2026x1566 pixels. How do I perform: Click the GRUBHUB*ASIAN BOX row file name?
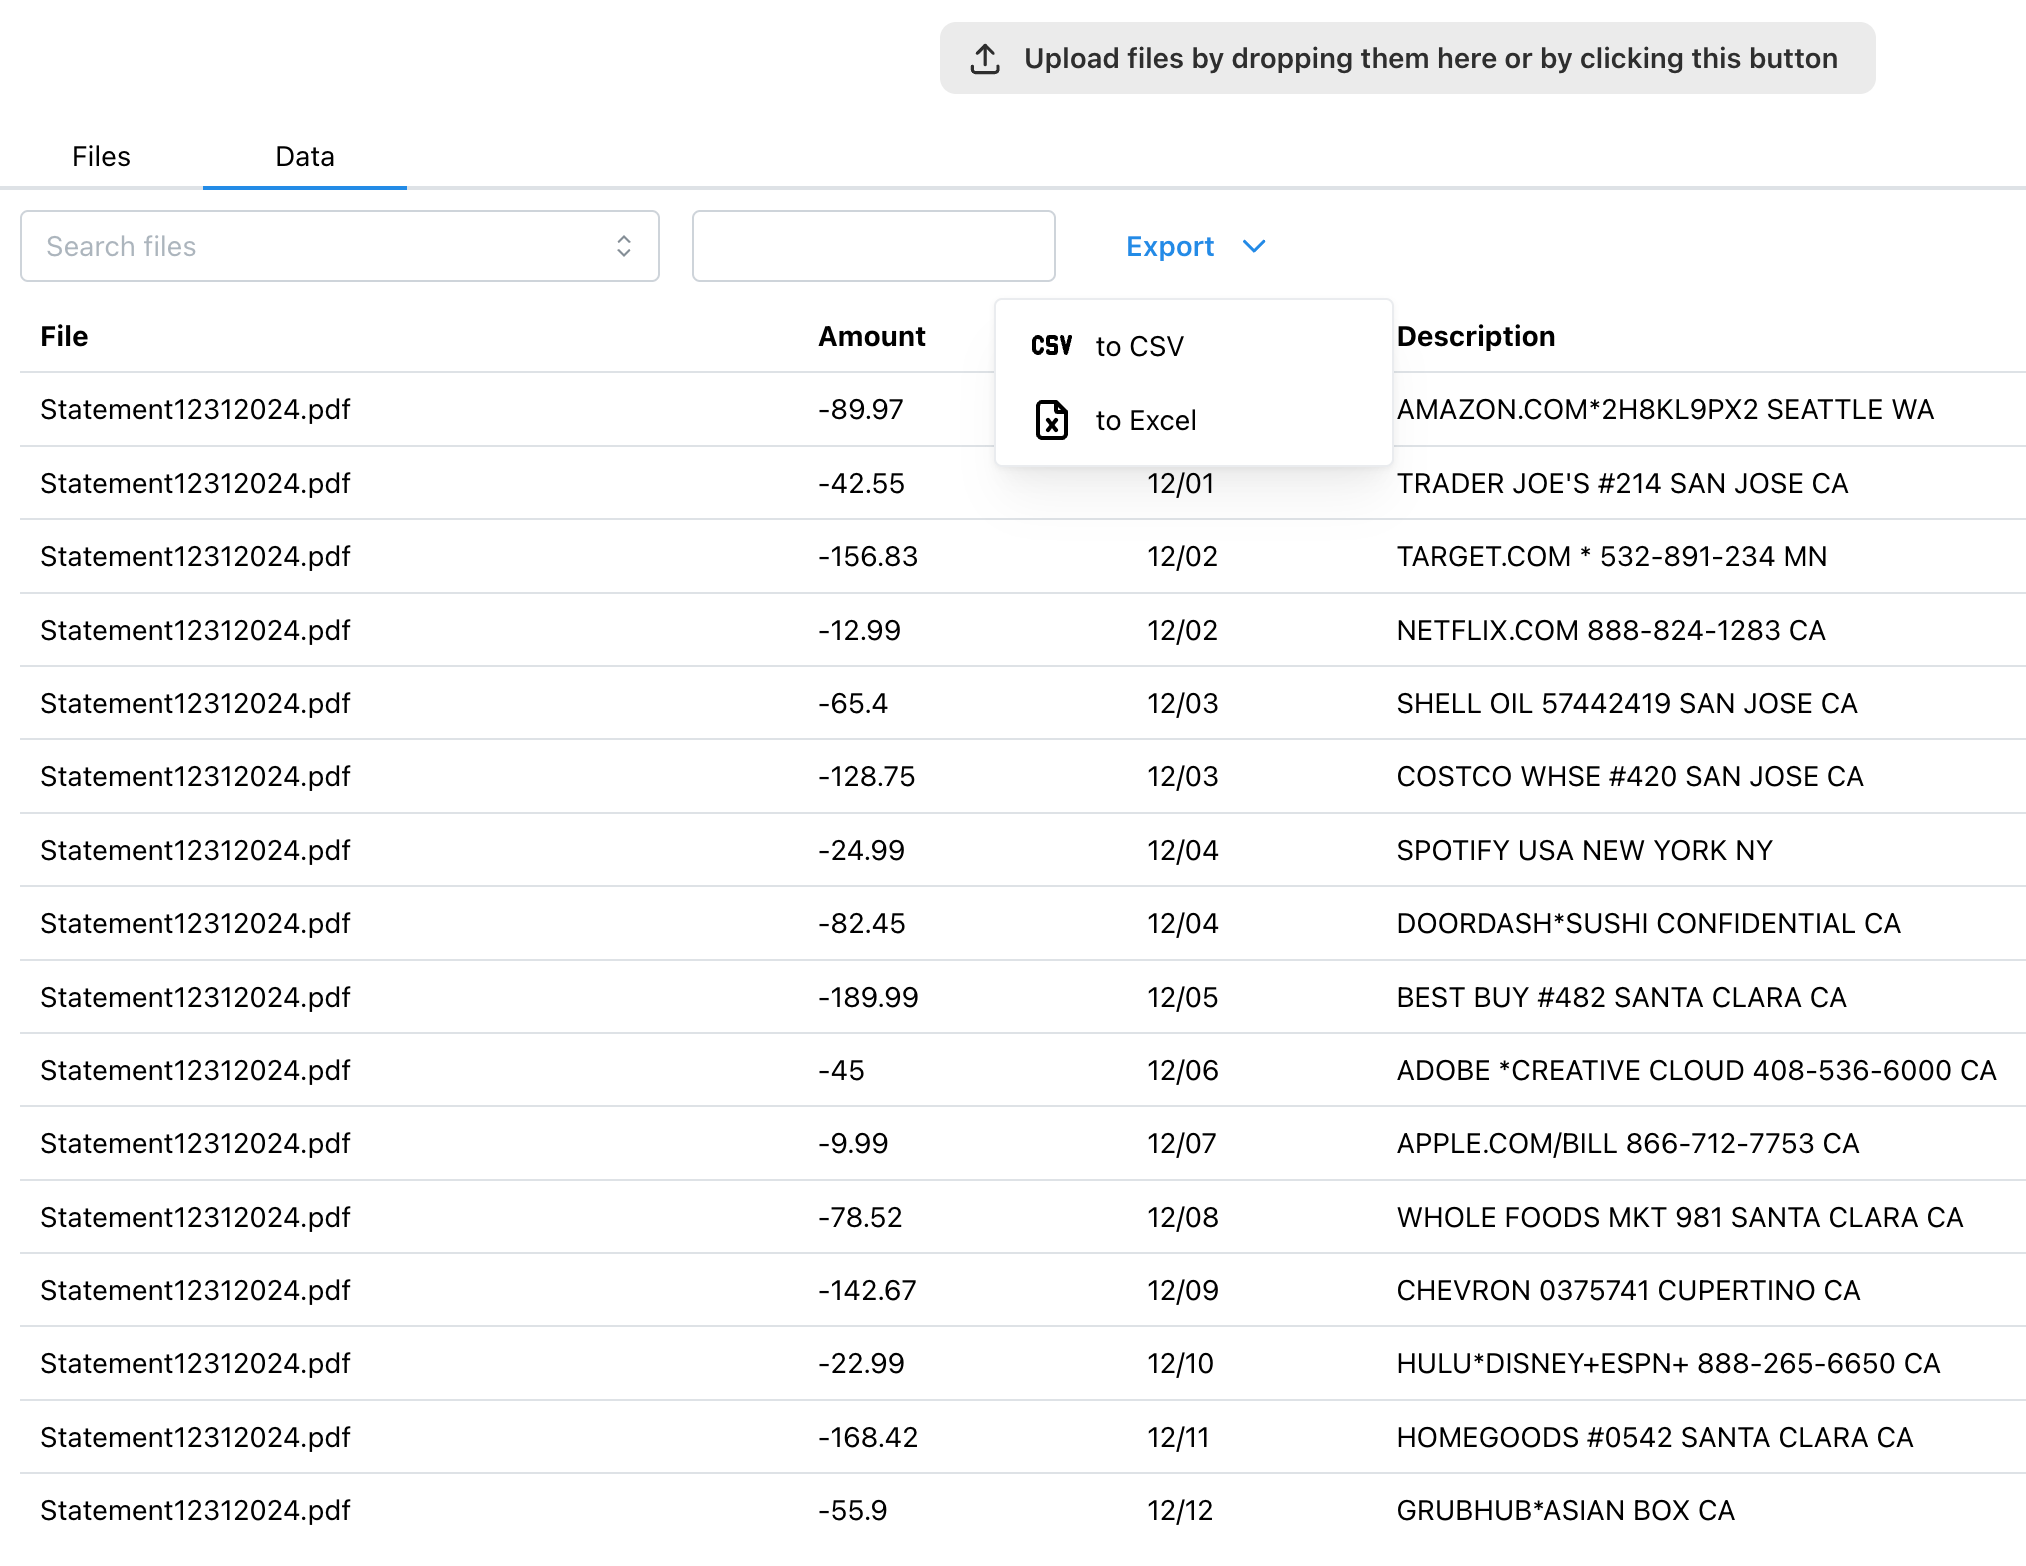click(x=195, y=1510)
